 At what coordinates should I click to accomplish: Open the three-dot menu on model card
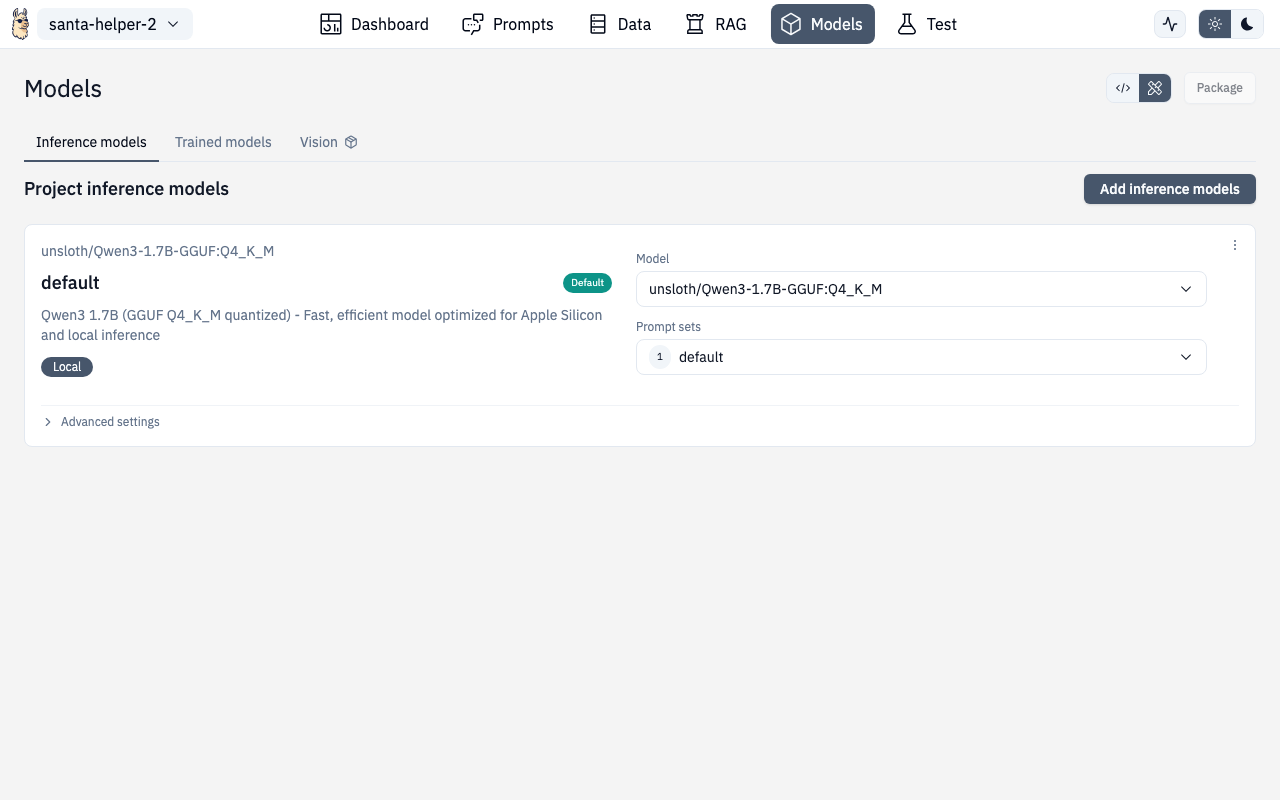pyautogui.click(x=1235, y=245)
